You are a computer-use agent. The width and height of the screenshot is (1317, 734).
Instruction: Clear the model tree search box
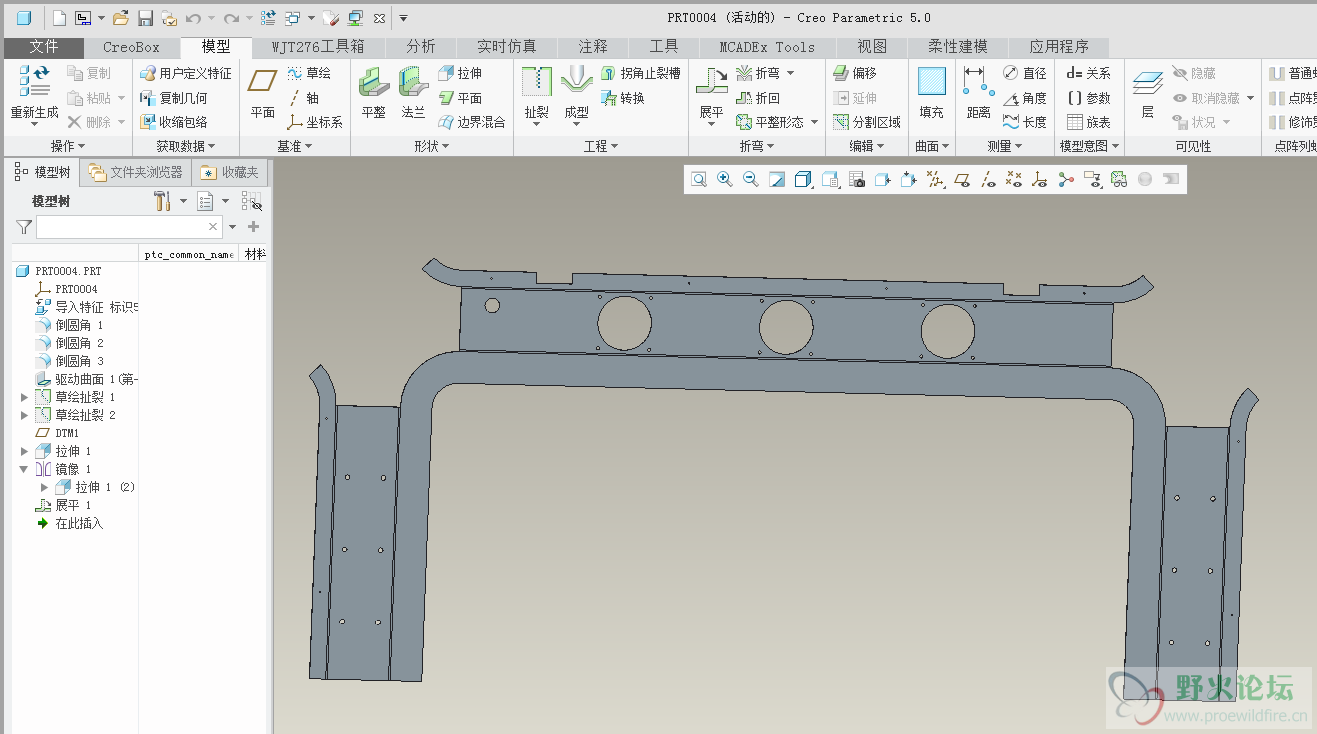click(x=213, y=227)
